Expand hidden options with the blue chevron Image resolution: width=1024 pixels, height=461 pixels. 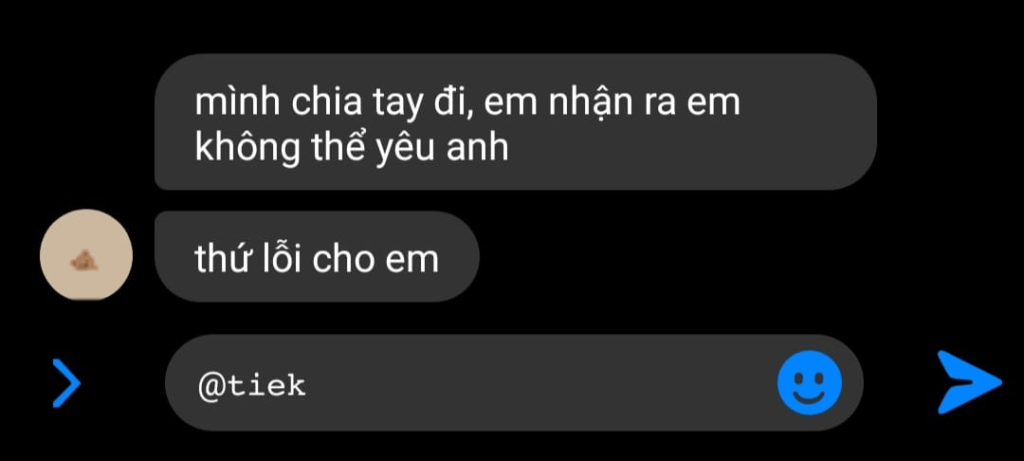click(66, 383)
